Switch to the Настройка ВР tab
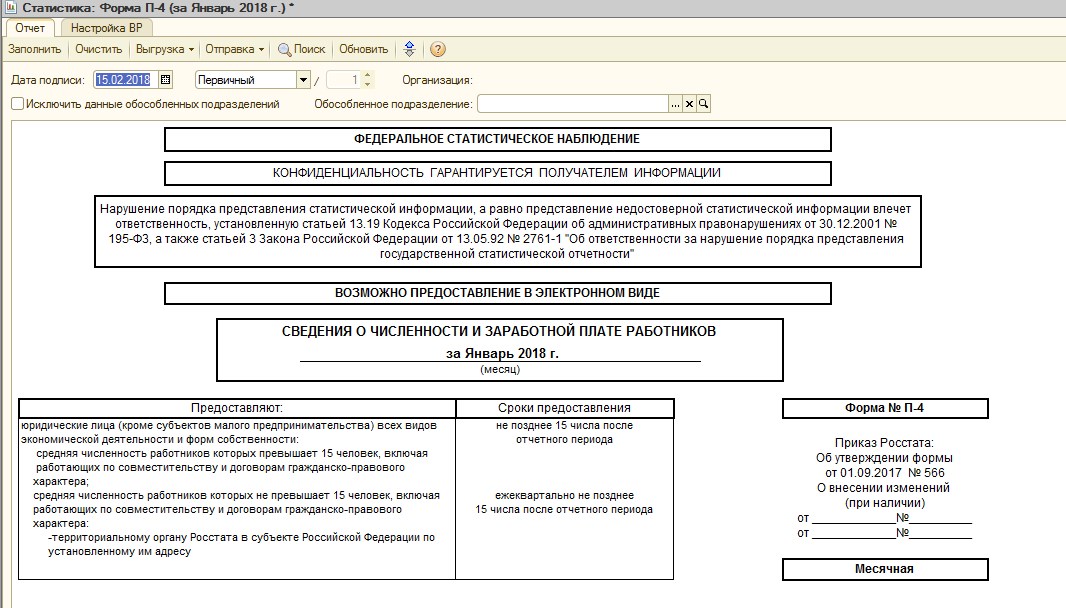The image size is (1066, 608). [x=107, y=28]
